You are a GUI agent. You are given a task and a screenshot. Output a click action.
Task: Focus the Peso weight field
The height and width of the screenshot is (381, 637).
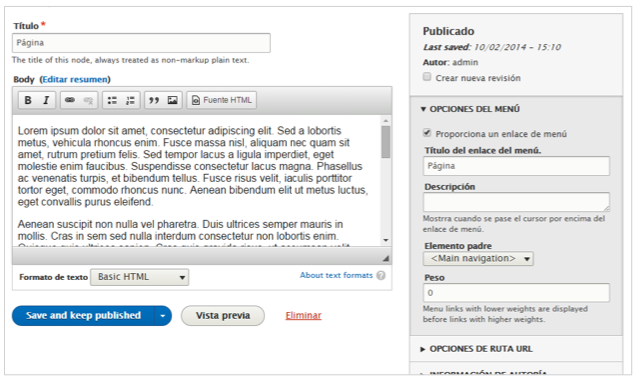516,293
